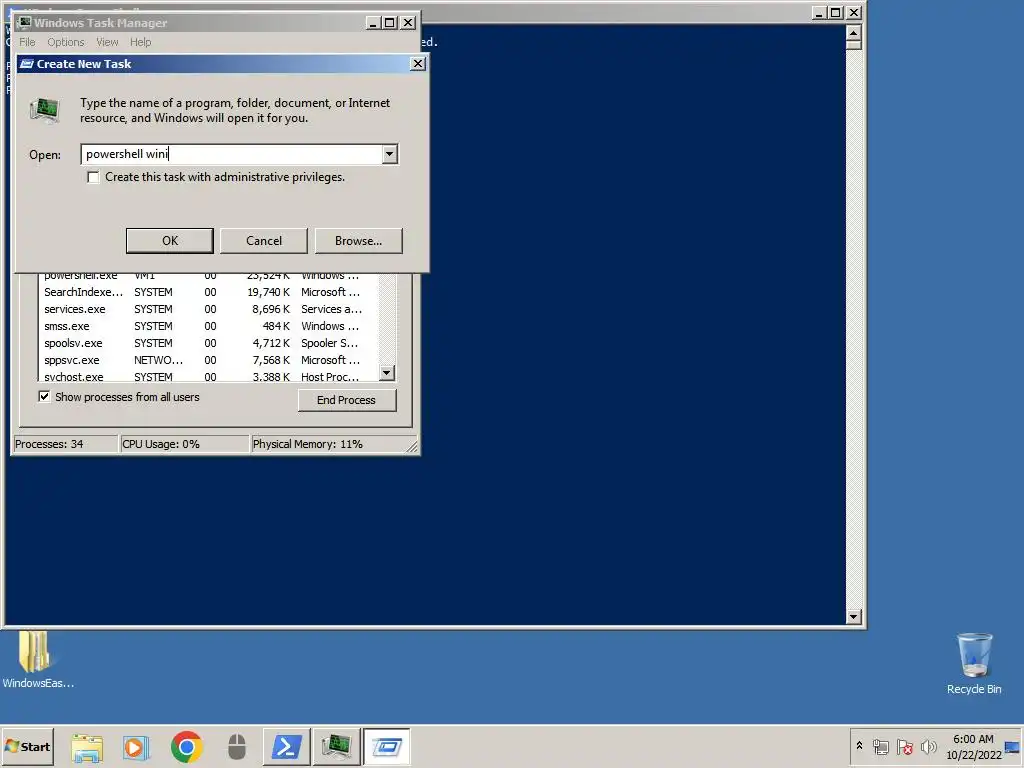The image size is (1024, 768).
Task: Open the Recycle Bin desktop icon
Action: 974,664
